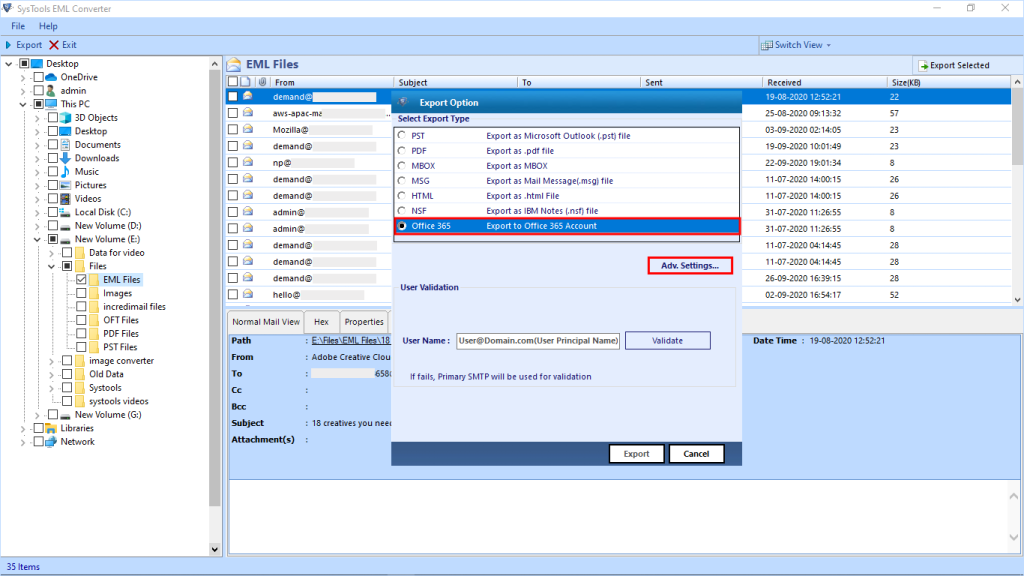Click Export button in the dialog
1024x576 pixels.
[636, 454]
